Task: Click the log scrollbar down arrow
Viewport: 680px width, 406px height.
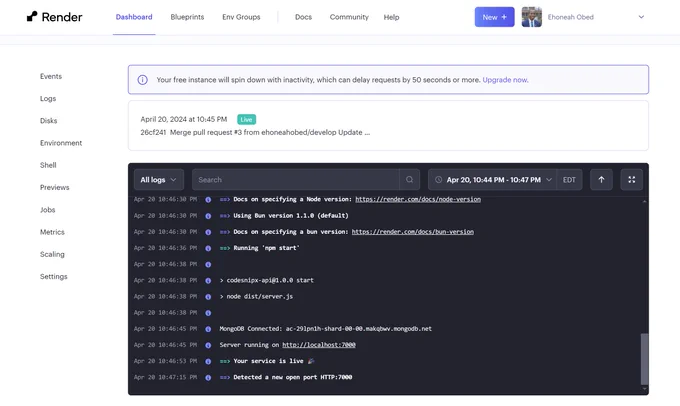Action: coord(644,389)
